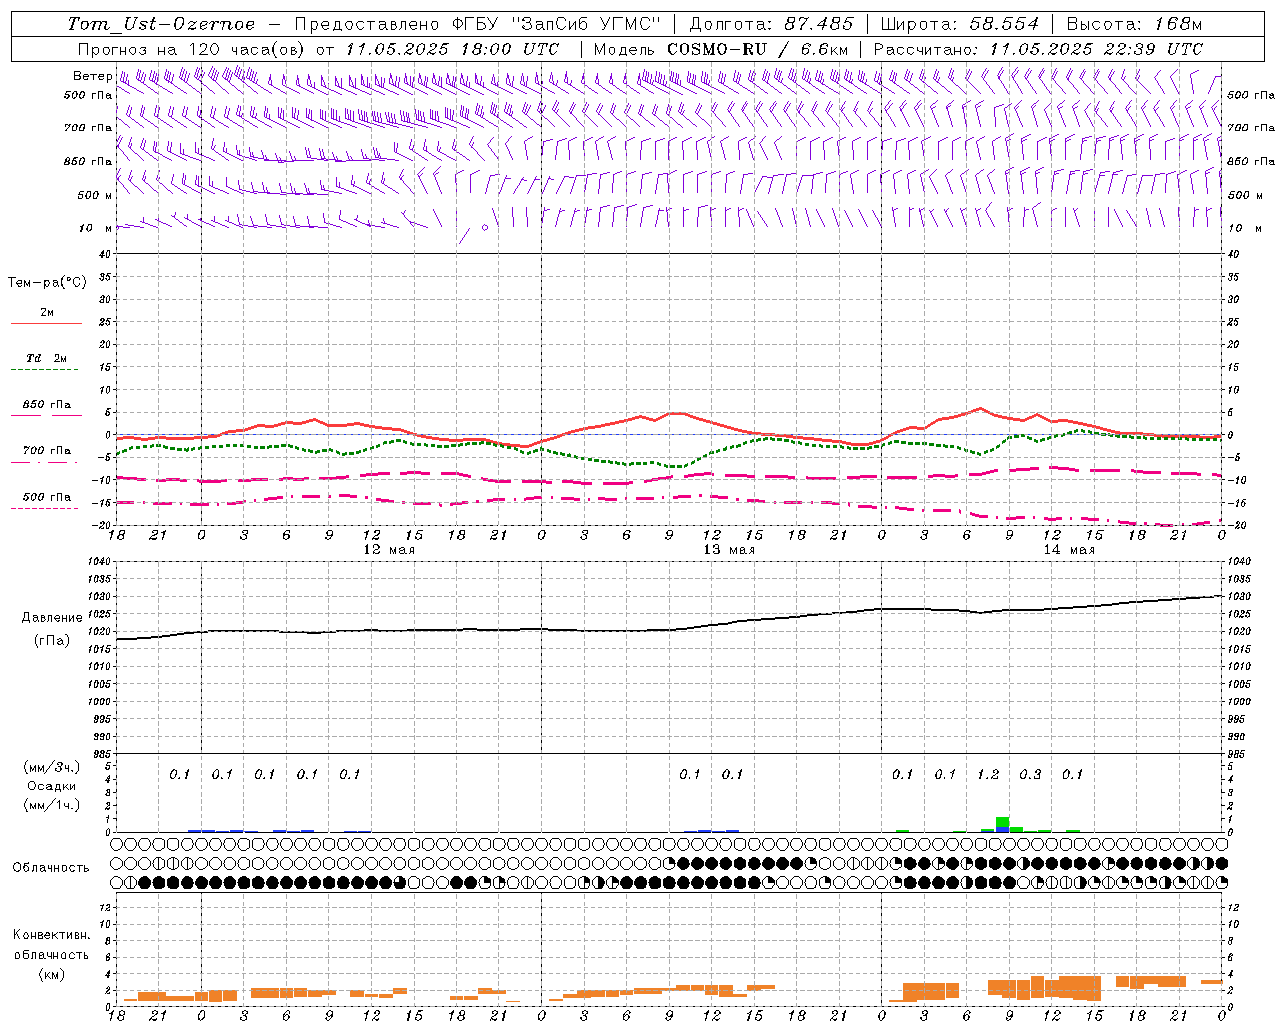Click the Модель COSMO-RU / 6.6км text
Image resolution: width=1280 pixels, height=1024 pixels.
(721, 49)
